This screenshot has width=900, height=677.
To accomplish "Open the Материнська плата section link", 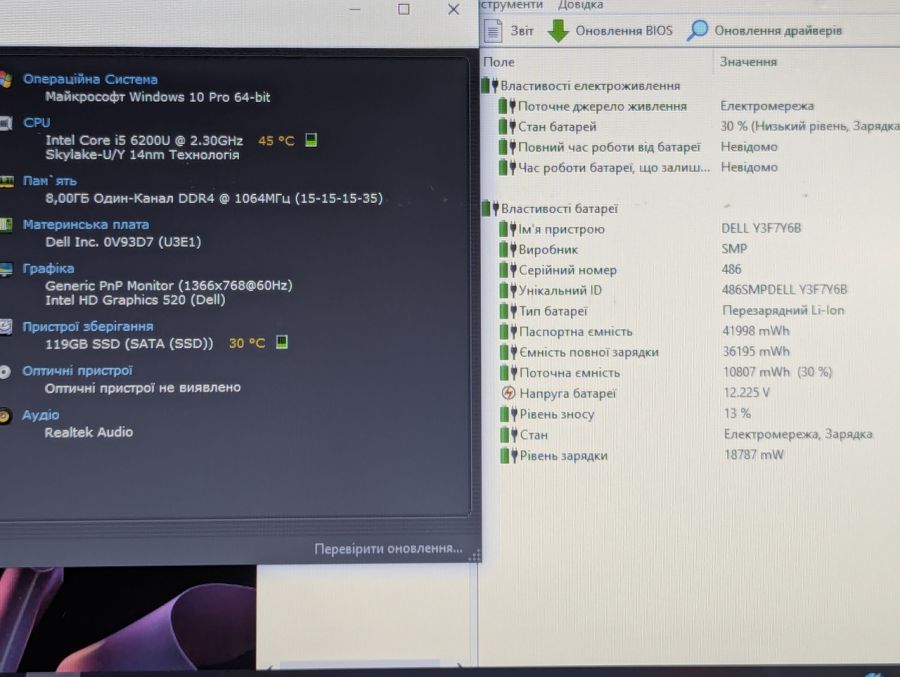I will [86, 225].
